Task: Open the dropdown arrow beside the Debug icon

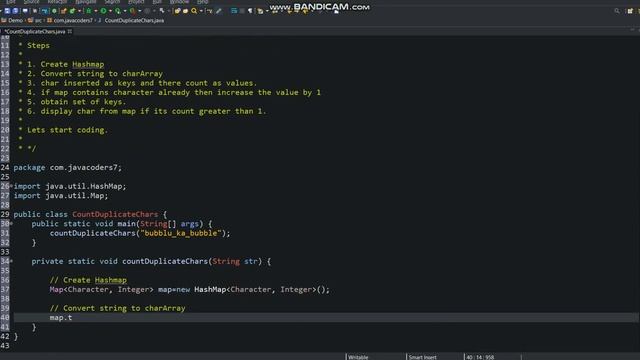Action: pos(96,11)
